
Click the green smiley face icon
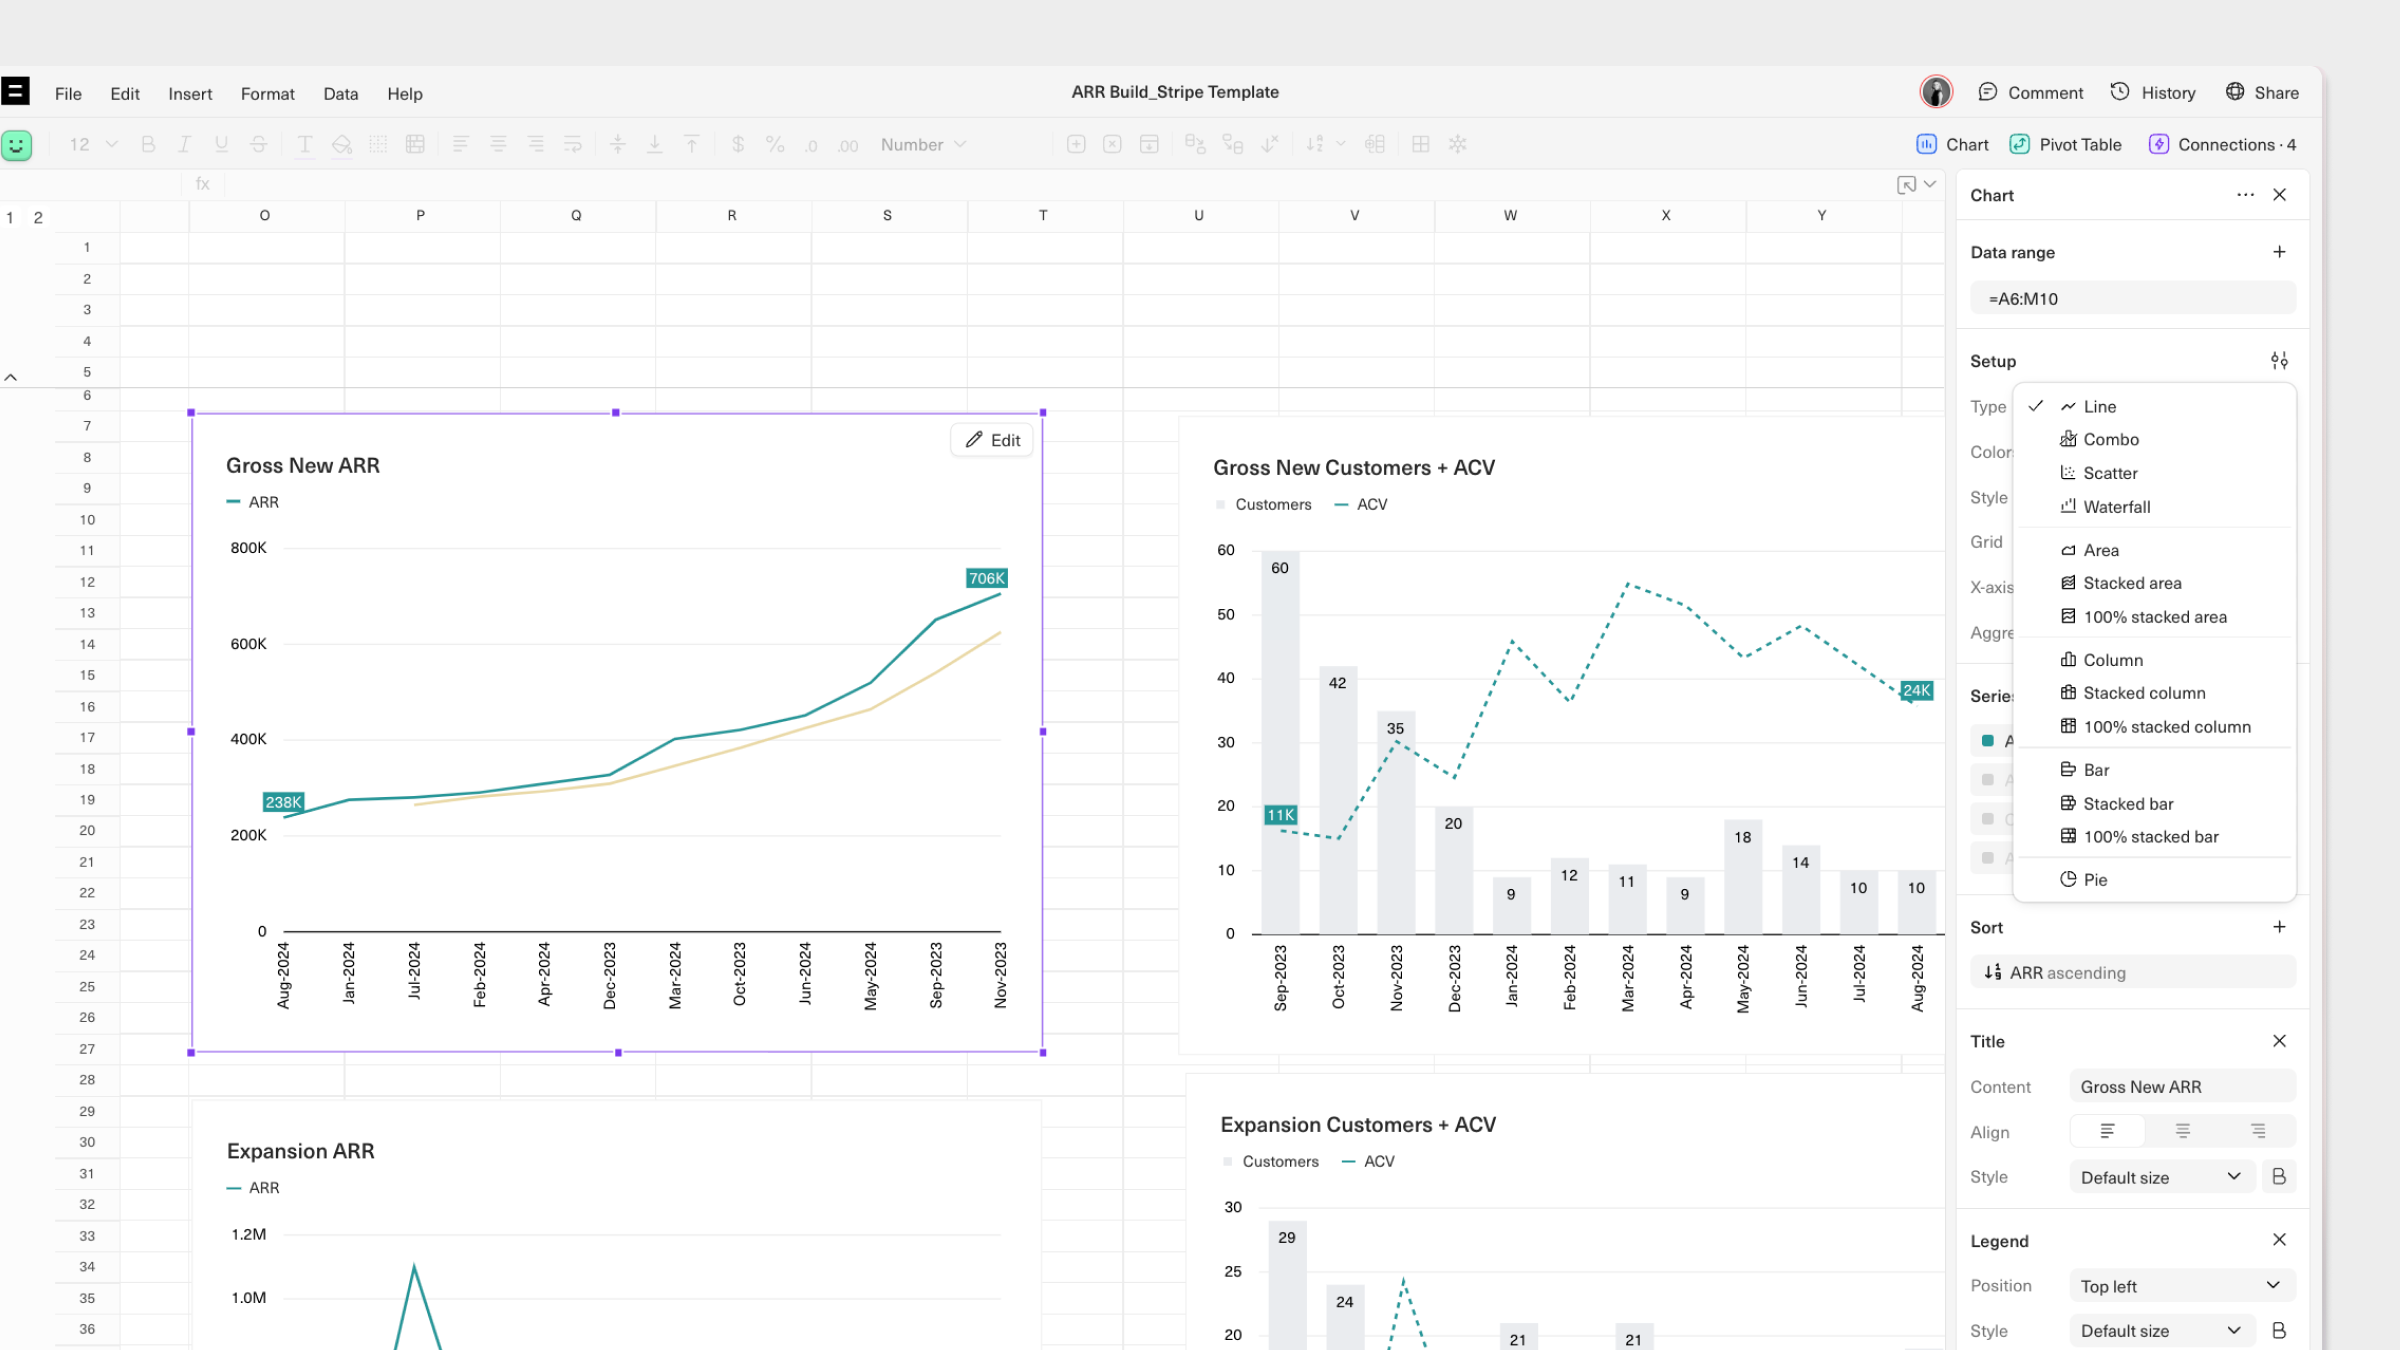point(17,145)
